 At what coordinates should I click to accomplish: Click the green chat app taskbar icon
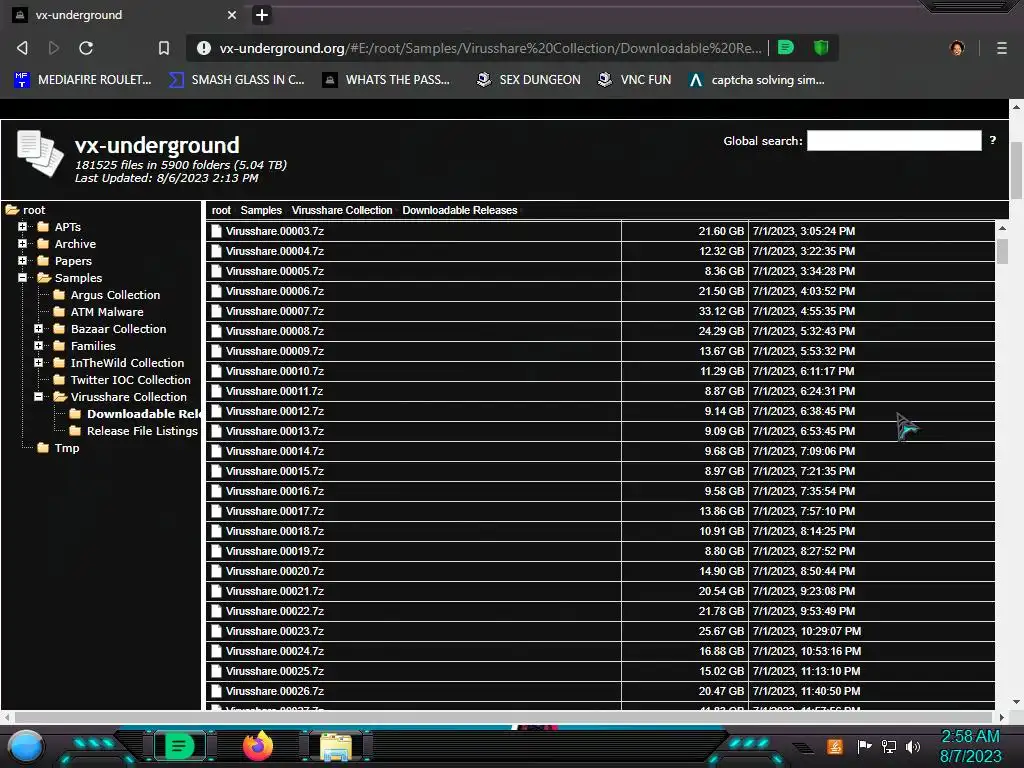pyautogui.click(x=179, y=746)
